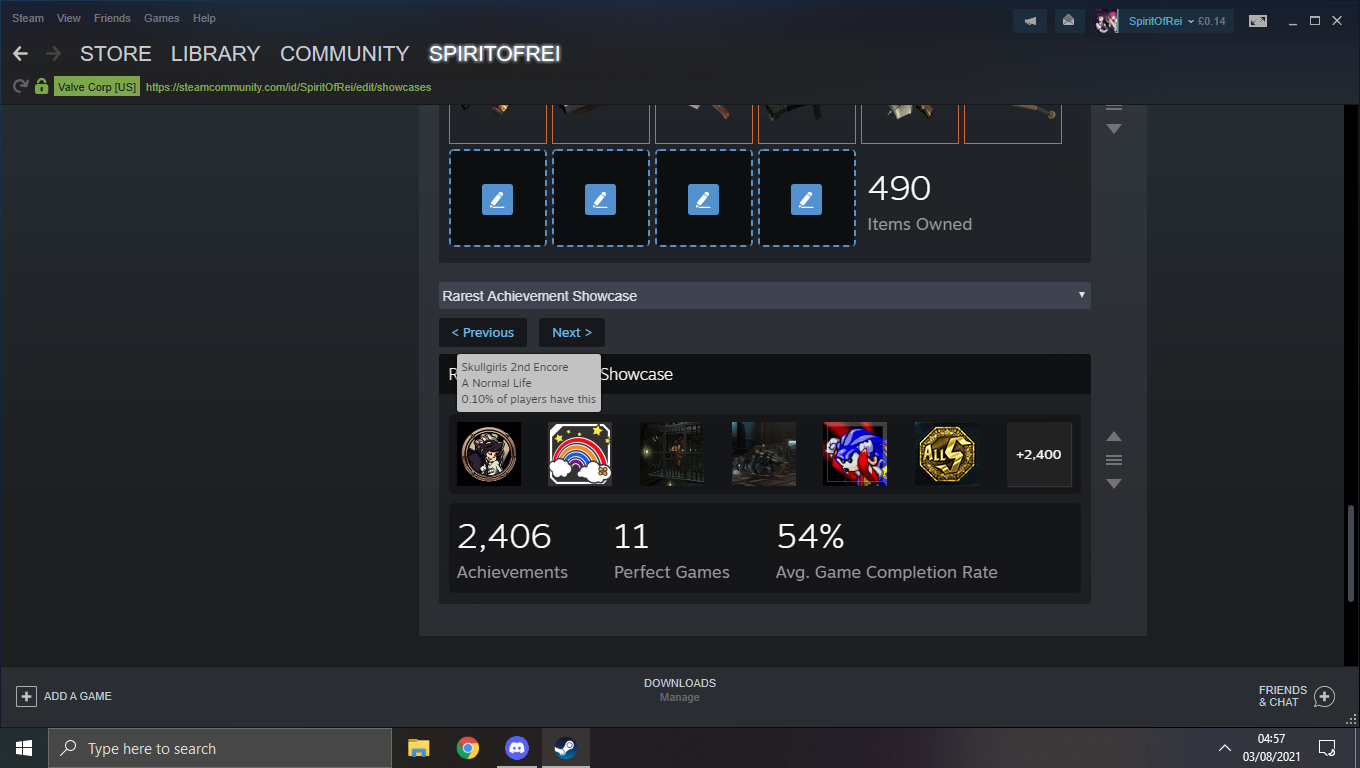Image resolution: width=1360 pixels, height=768 pixels.
Task: Click the back navigation arrow
Action: tap(20, 53)
